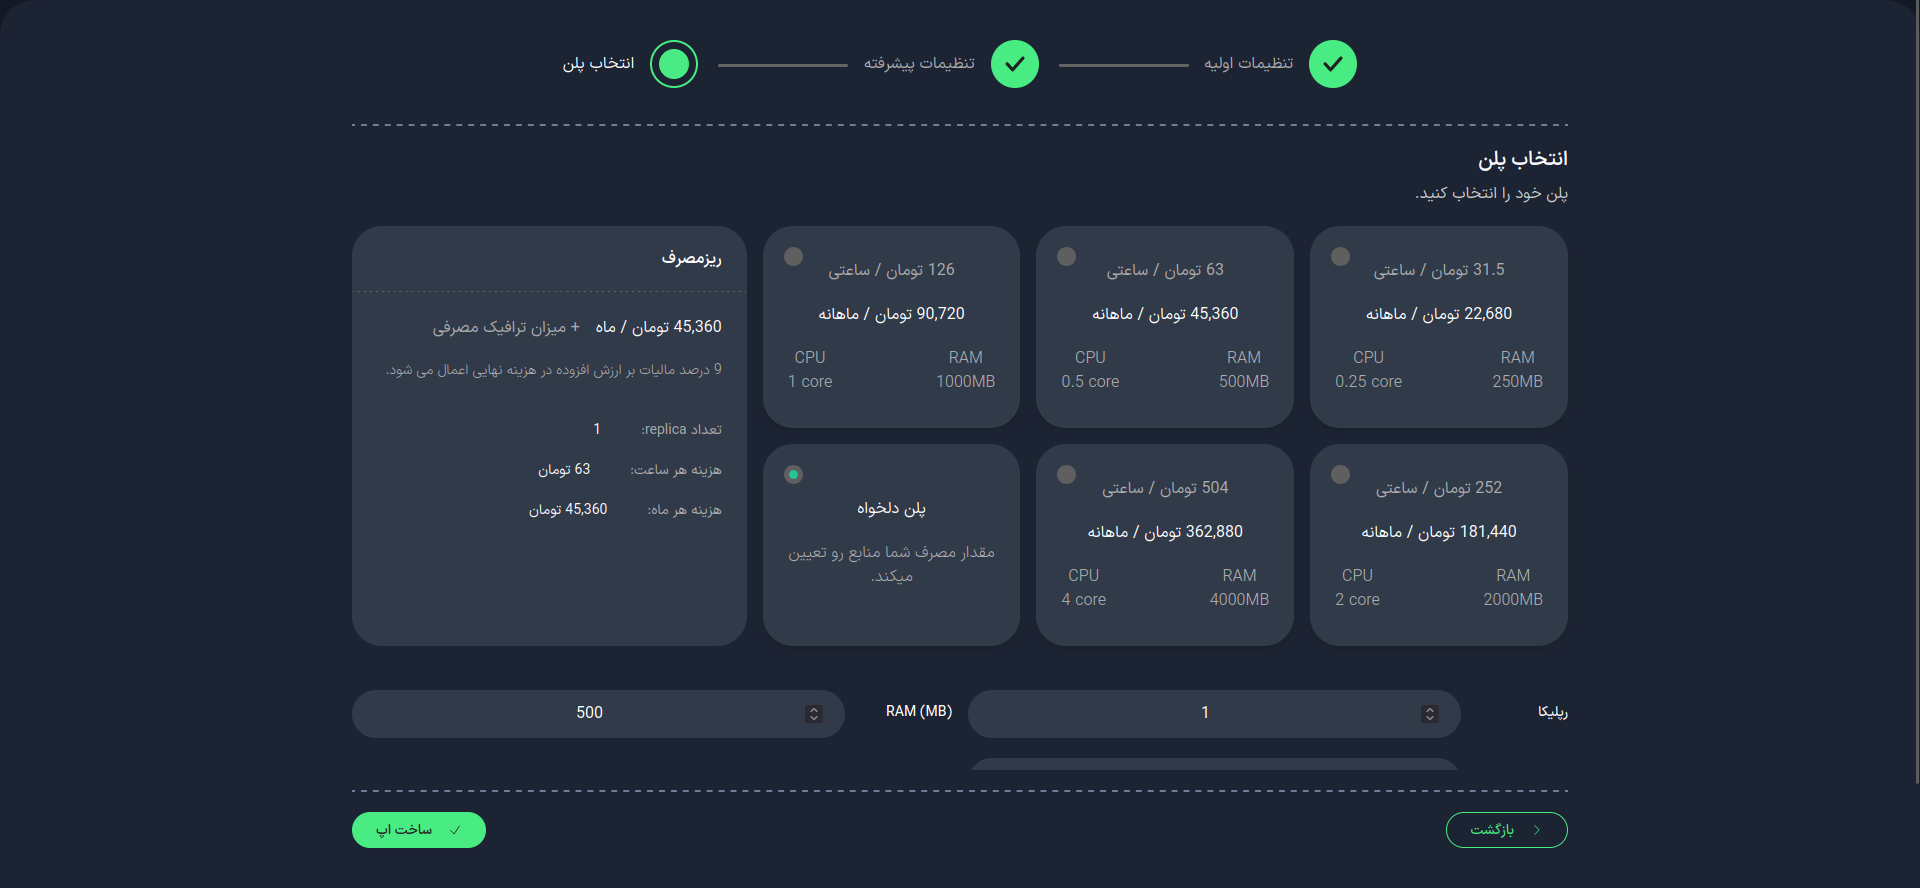1920x888 pixels.
Task: Click the RAM (MB) label
Action: pyautogui.click(x=919, y=711)
